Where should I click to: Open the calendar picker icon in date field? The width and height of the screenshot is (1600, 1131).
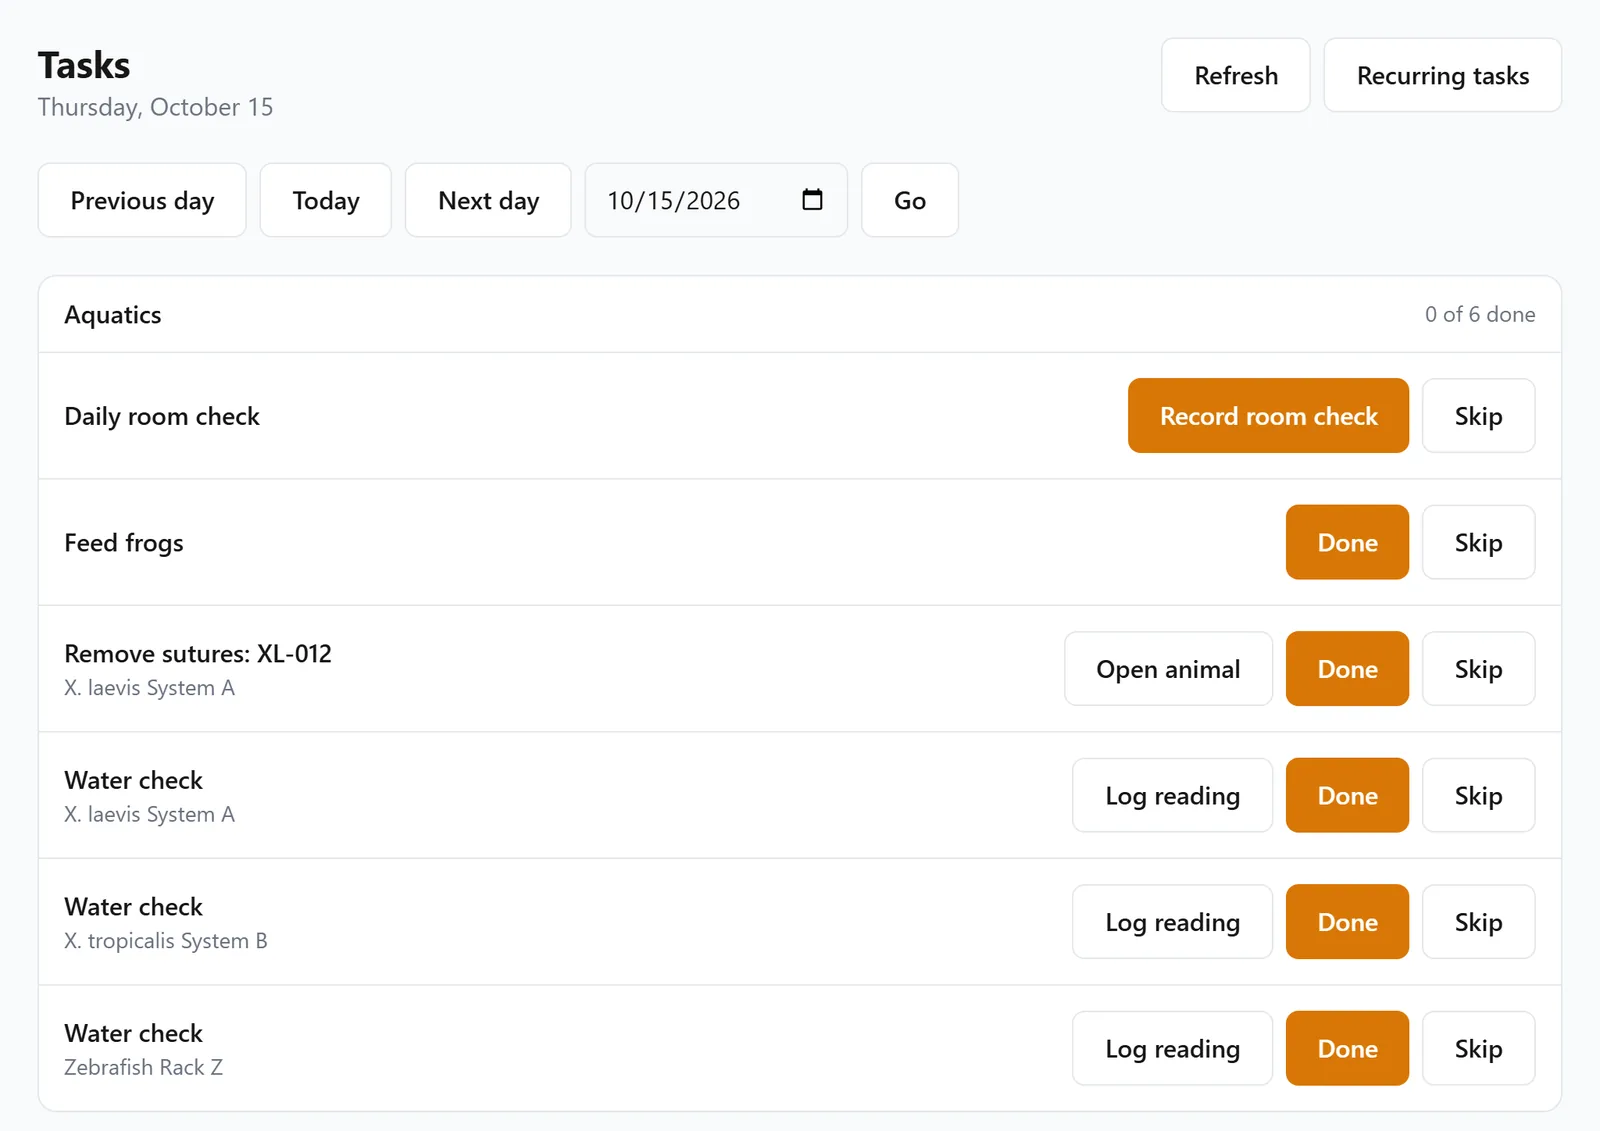(812, 200)
